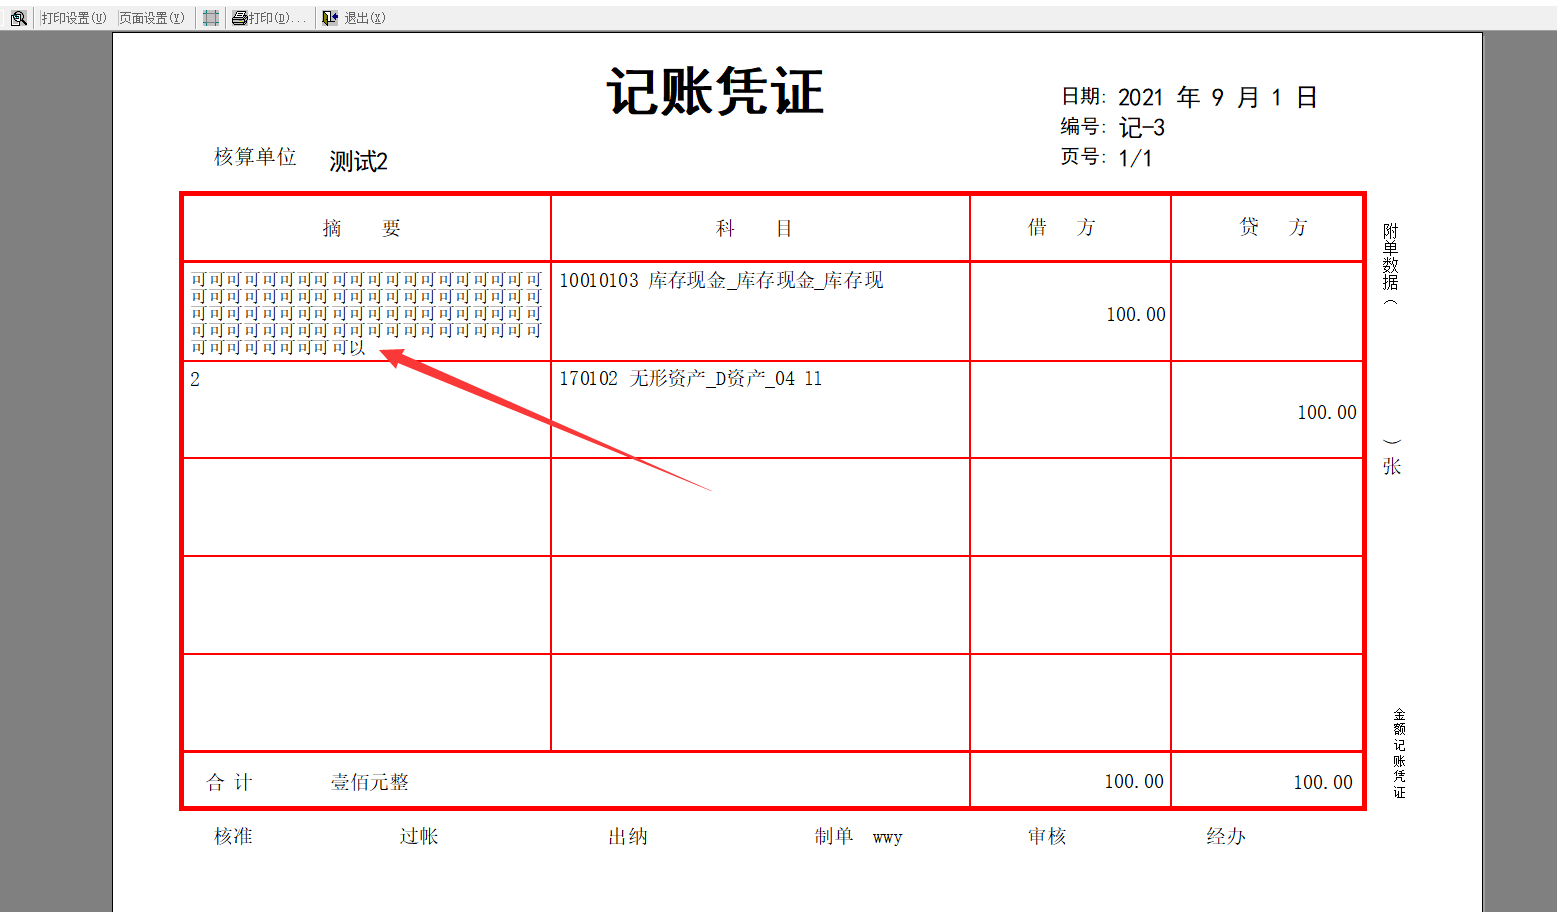1557x912 pixels.
Task: Click account 170102 无形资产 cell
Action: click(x=690, y=379)
